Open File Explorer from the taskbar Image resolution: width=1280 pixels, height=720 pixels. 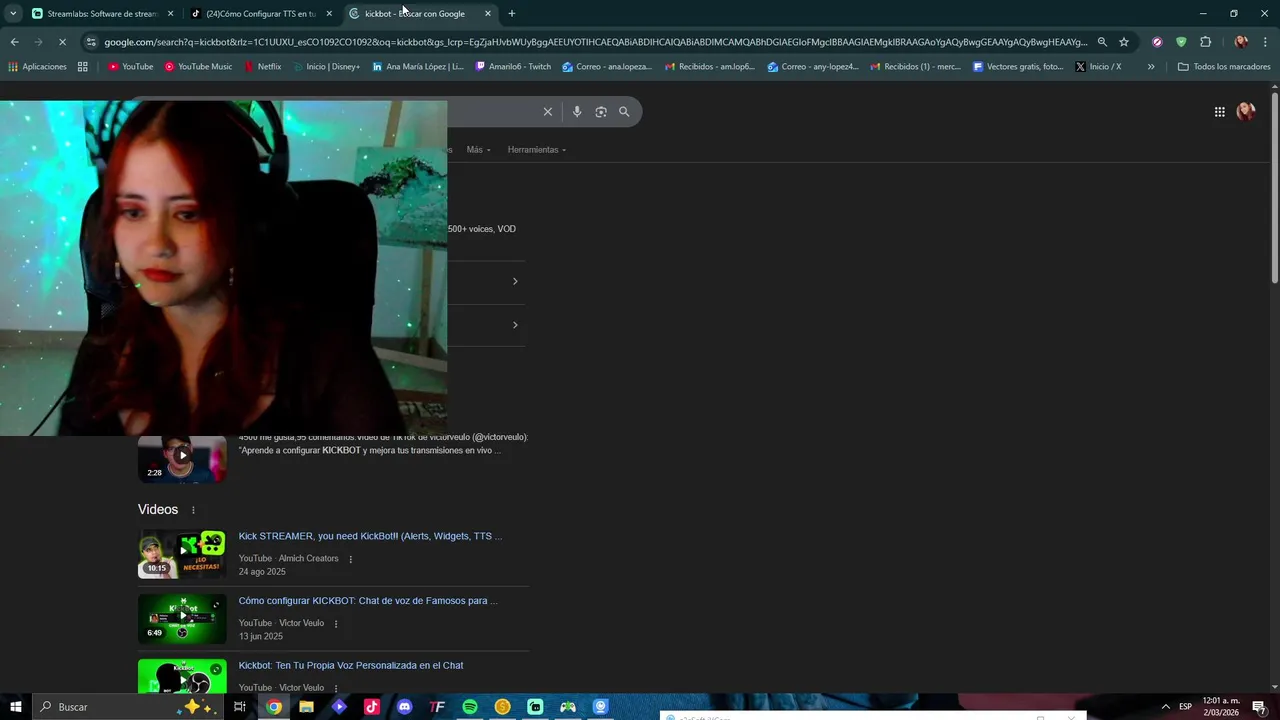point(306,707)
